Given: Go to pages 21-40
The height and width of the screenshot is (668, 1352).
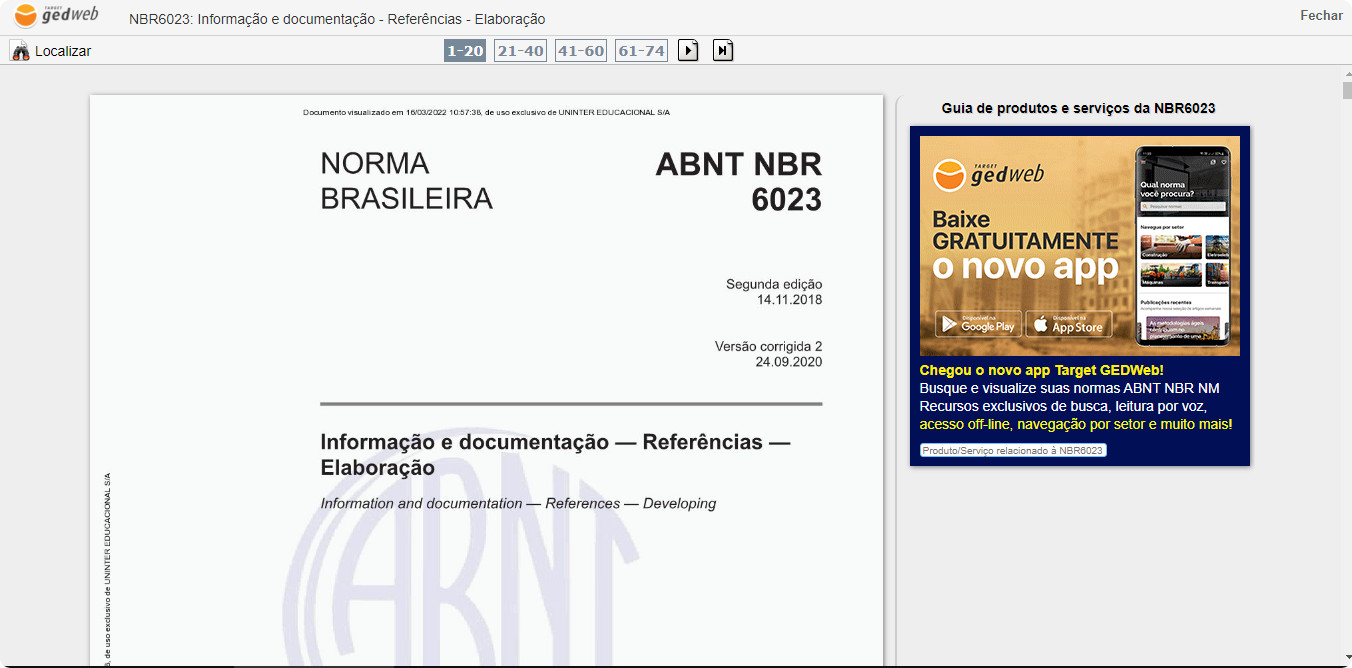Looking at the screenshot, I should (x=521, y=50).
